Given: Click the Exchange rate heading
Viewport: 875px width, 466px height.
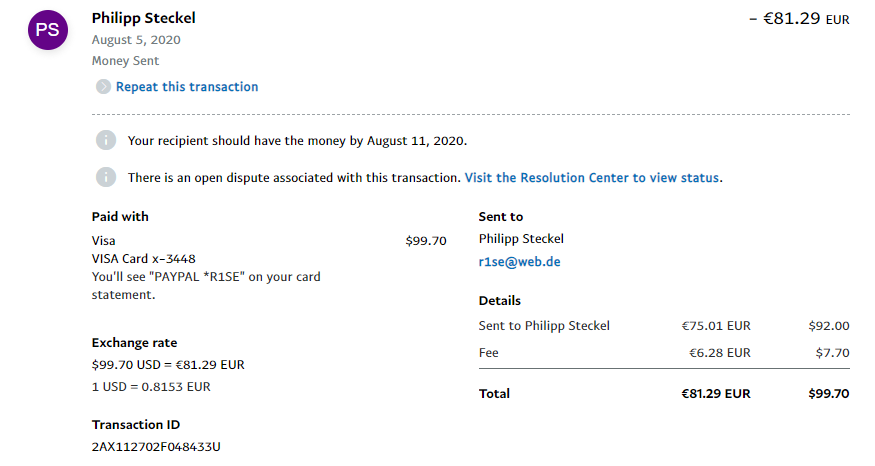Looking at the screenshot, I should tap(134, 342).
